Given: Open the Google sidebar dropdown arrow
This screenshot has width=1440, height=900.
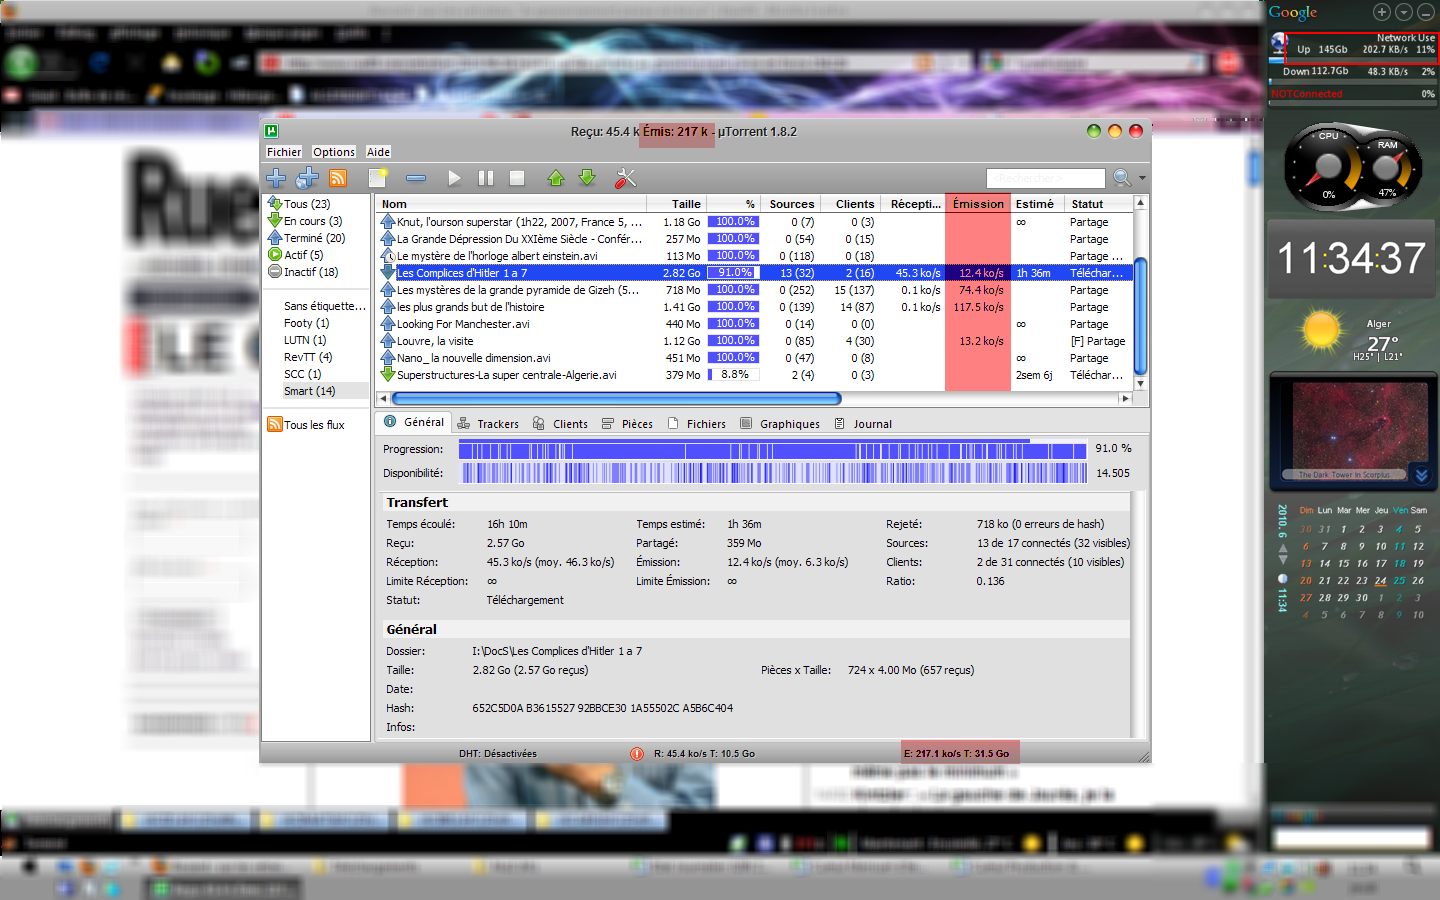Looking at the screenshot, I should [x=1403, y=12].
